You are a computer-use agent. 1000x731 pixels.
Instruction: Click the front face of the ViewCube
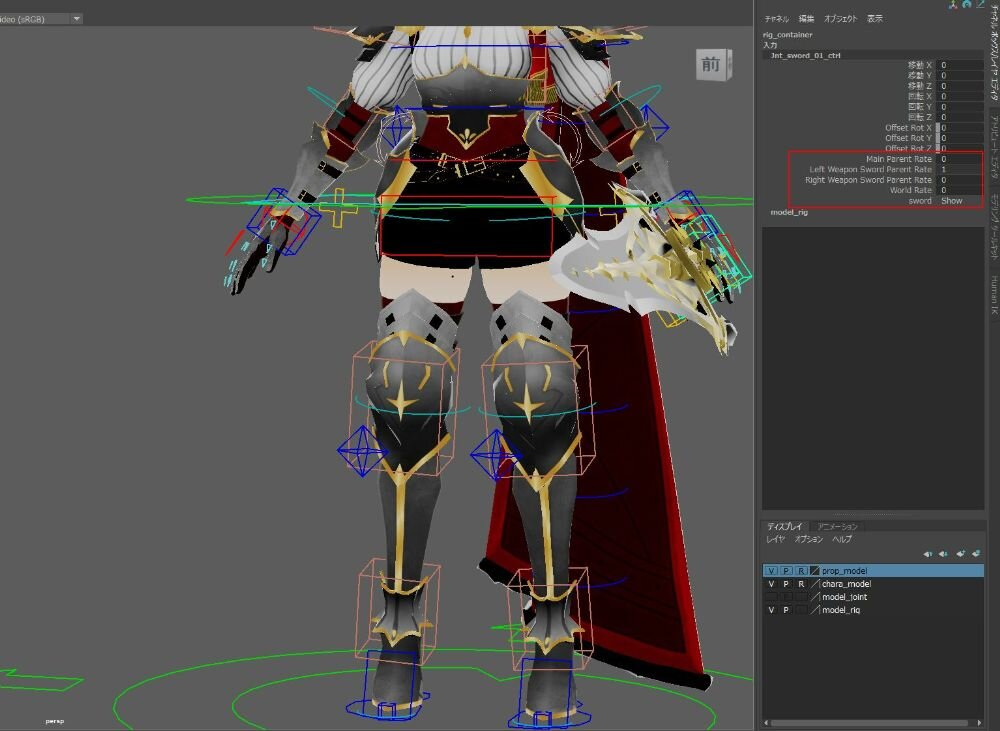pyautogui.click(x=710, y=65)
